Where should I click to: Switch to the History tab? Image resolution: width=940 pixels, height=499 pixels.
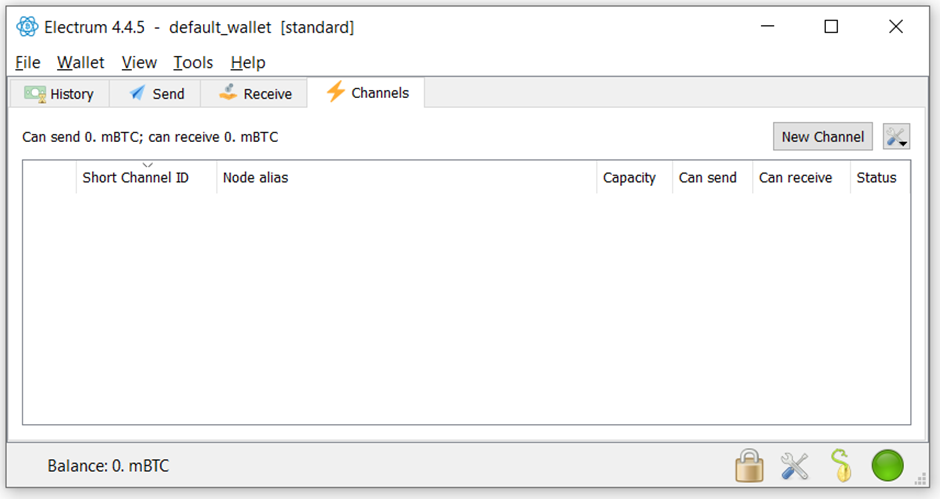tap(59, 94)
